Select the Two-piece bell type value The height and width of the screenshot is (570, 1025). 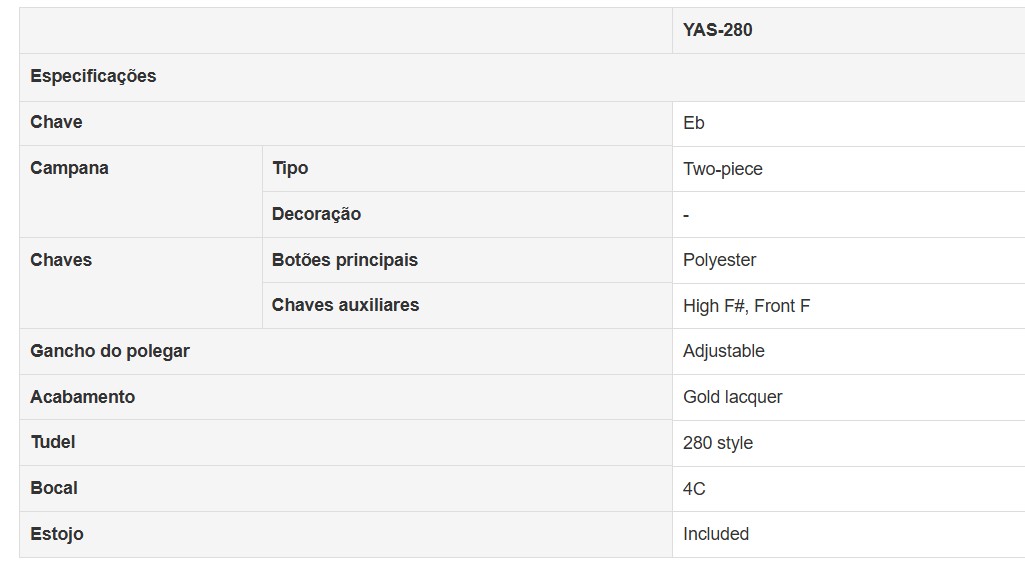[723, 169]
